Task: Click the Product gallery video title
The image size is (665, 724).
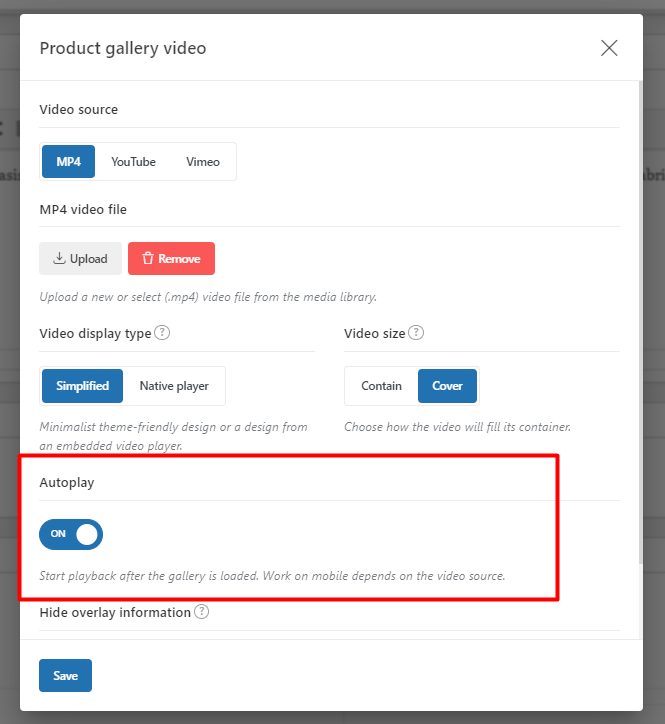Action: click(123, 48)
